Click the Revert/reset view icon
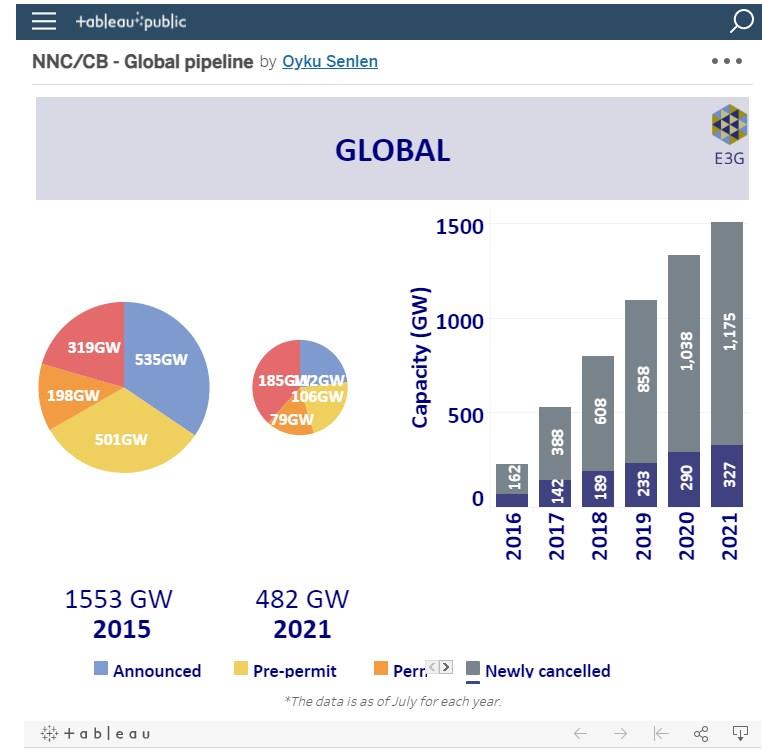Image resolution: width=762 pixels, height=750 pixels. (660, 734)
